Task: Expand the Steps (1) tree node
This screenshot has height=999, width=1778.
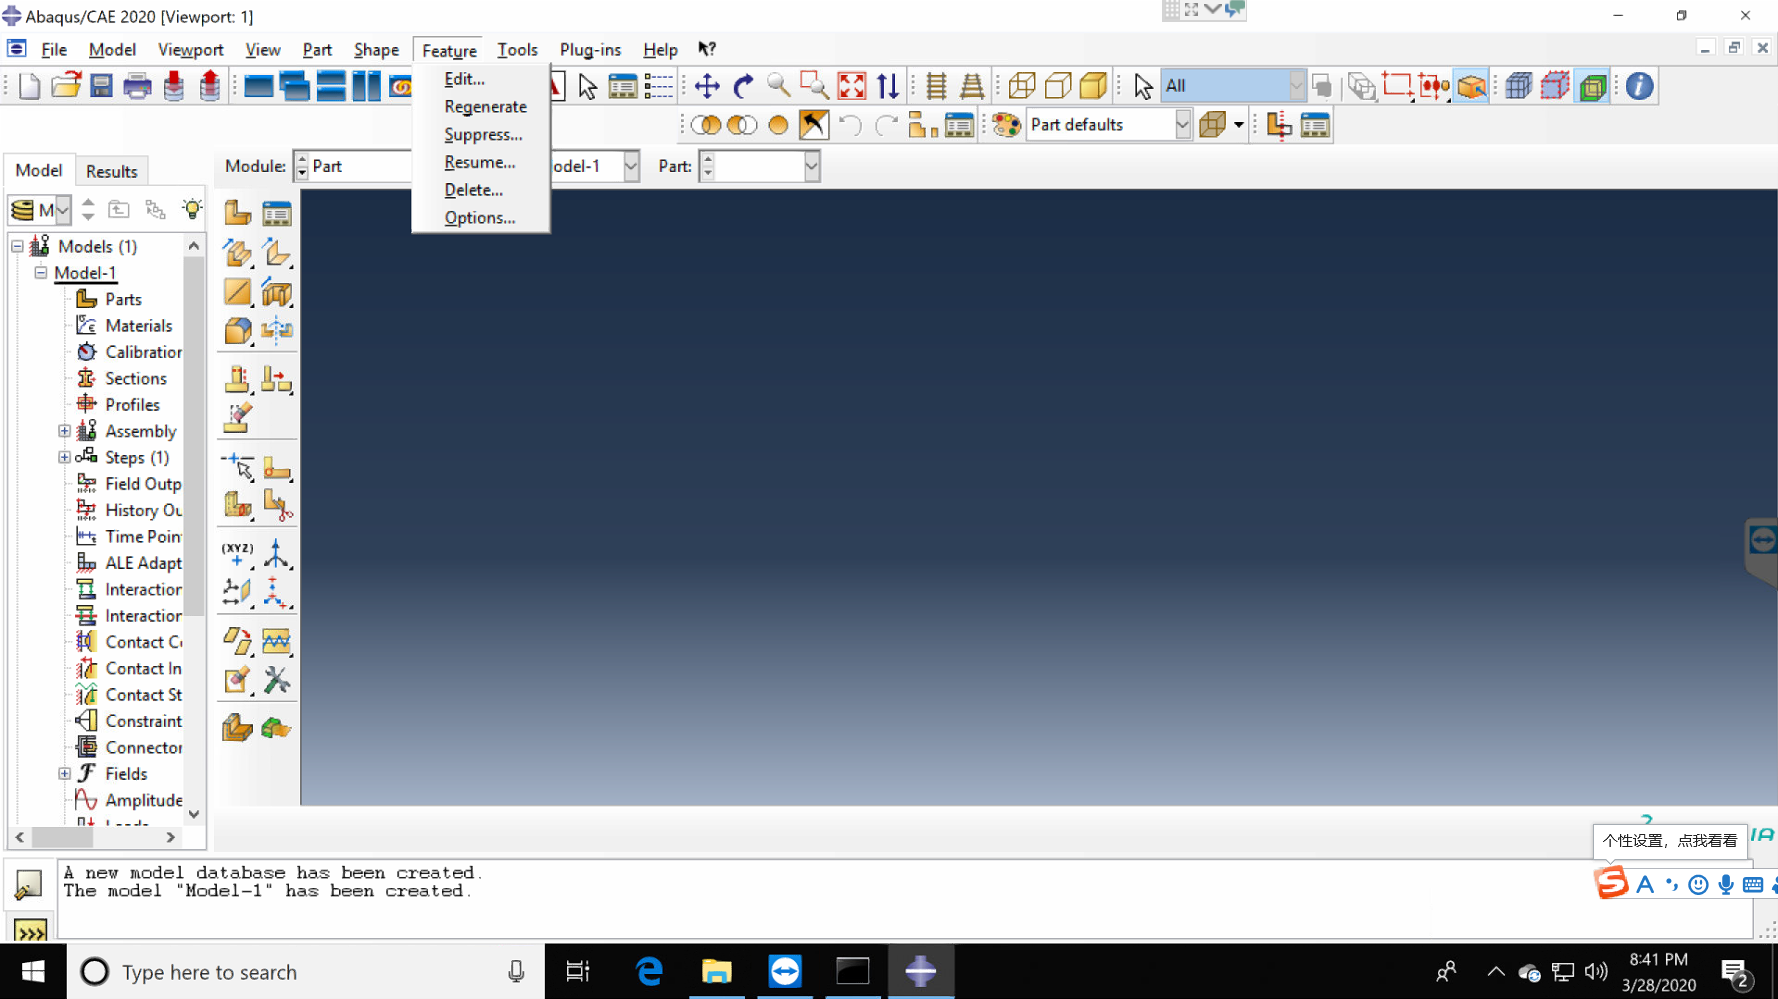Action: click(64, 457)
